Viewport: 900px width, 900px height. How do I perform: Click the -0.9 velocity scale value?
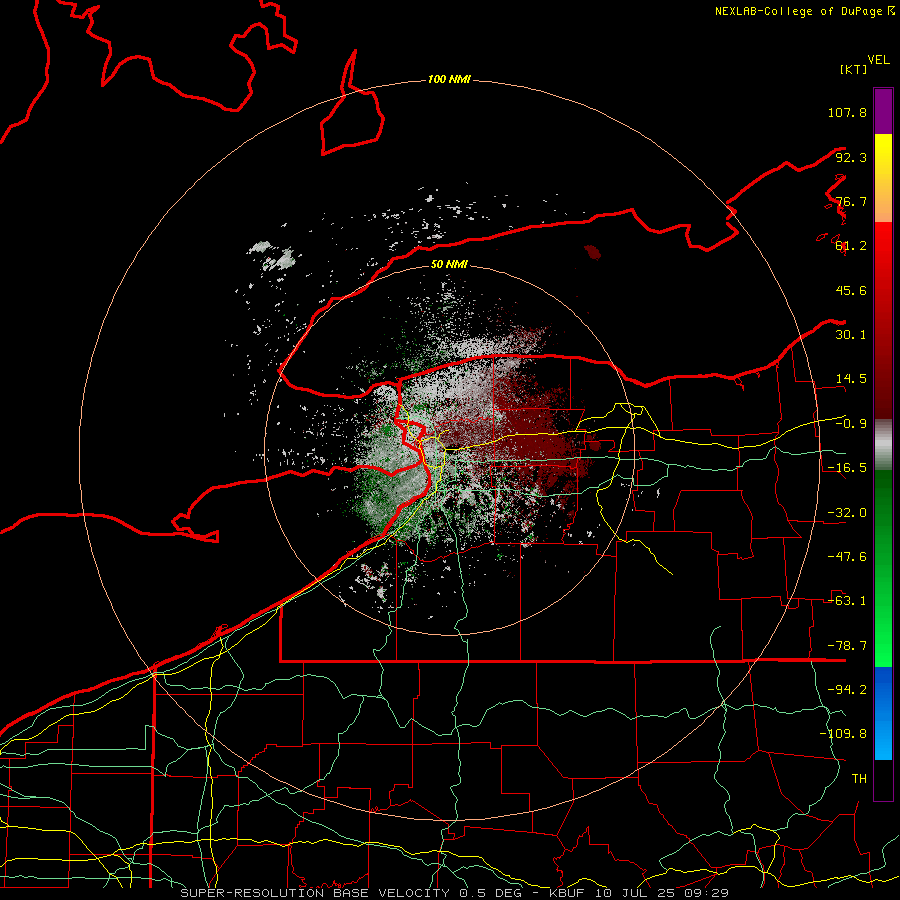tap(851, 424)
